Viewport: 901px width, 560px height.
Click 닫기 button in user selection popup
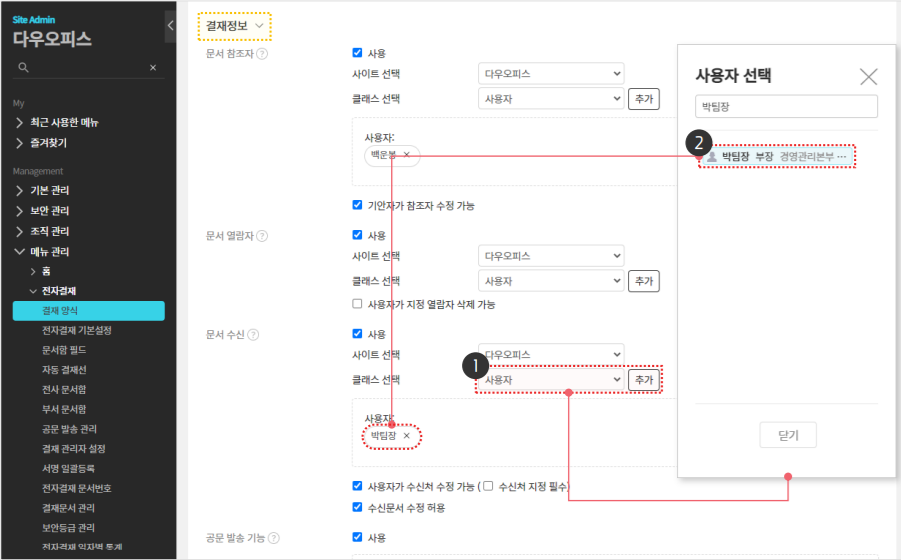click(787, 435)
